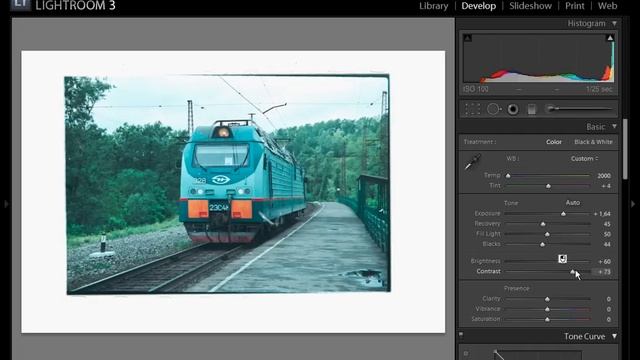640x360 pixels.
Task: Collapse the Tone Curve panel
Action: point(614,336)
